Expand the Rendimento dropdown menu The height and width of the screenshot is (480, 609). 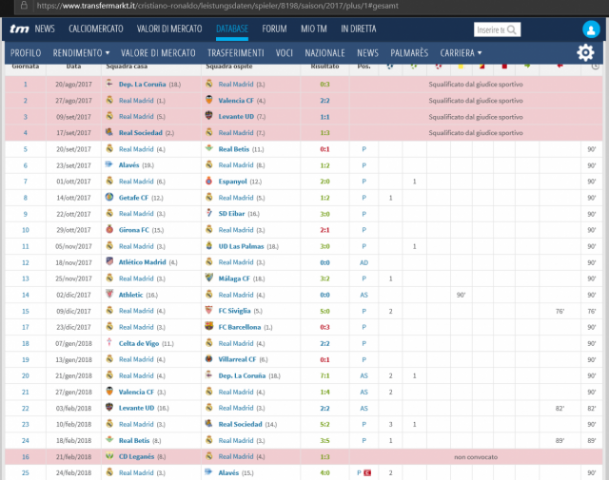click(81, 53)
